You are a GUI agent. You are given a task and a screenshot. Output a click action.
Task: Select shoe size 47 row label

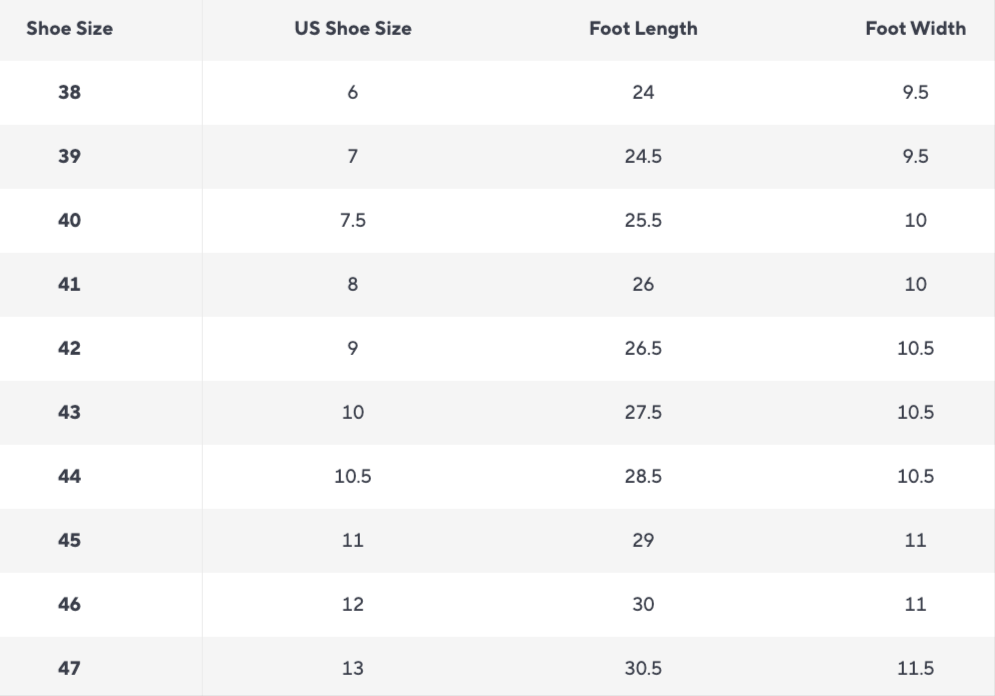pos(69,669)
